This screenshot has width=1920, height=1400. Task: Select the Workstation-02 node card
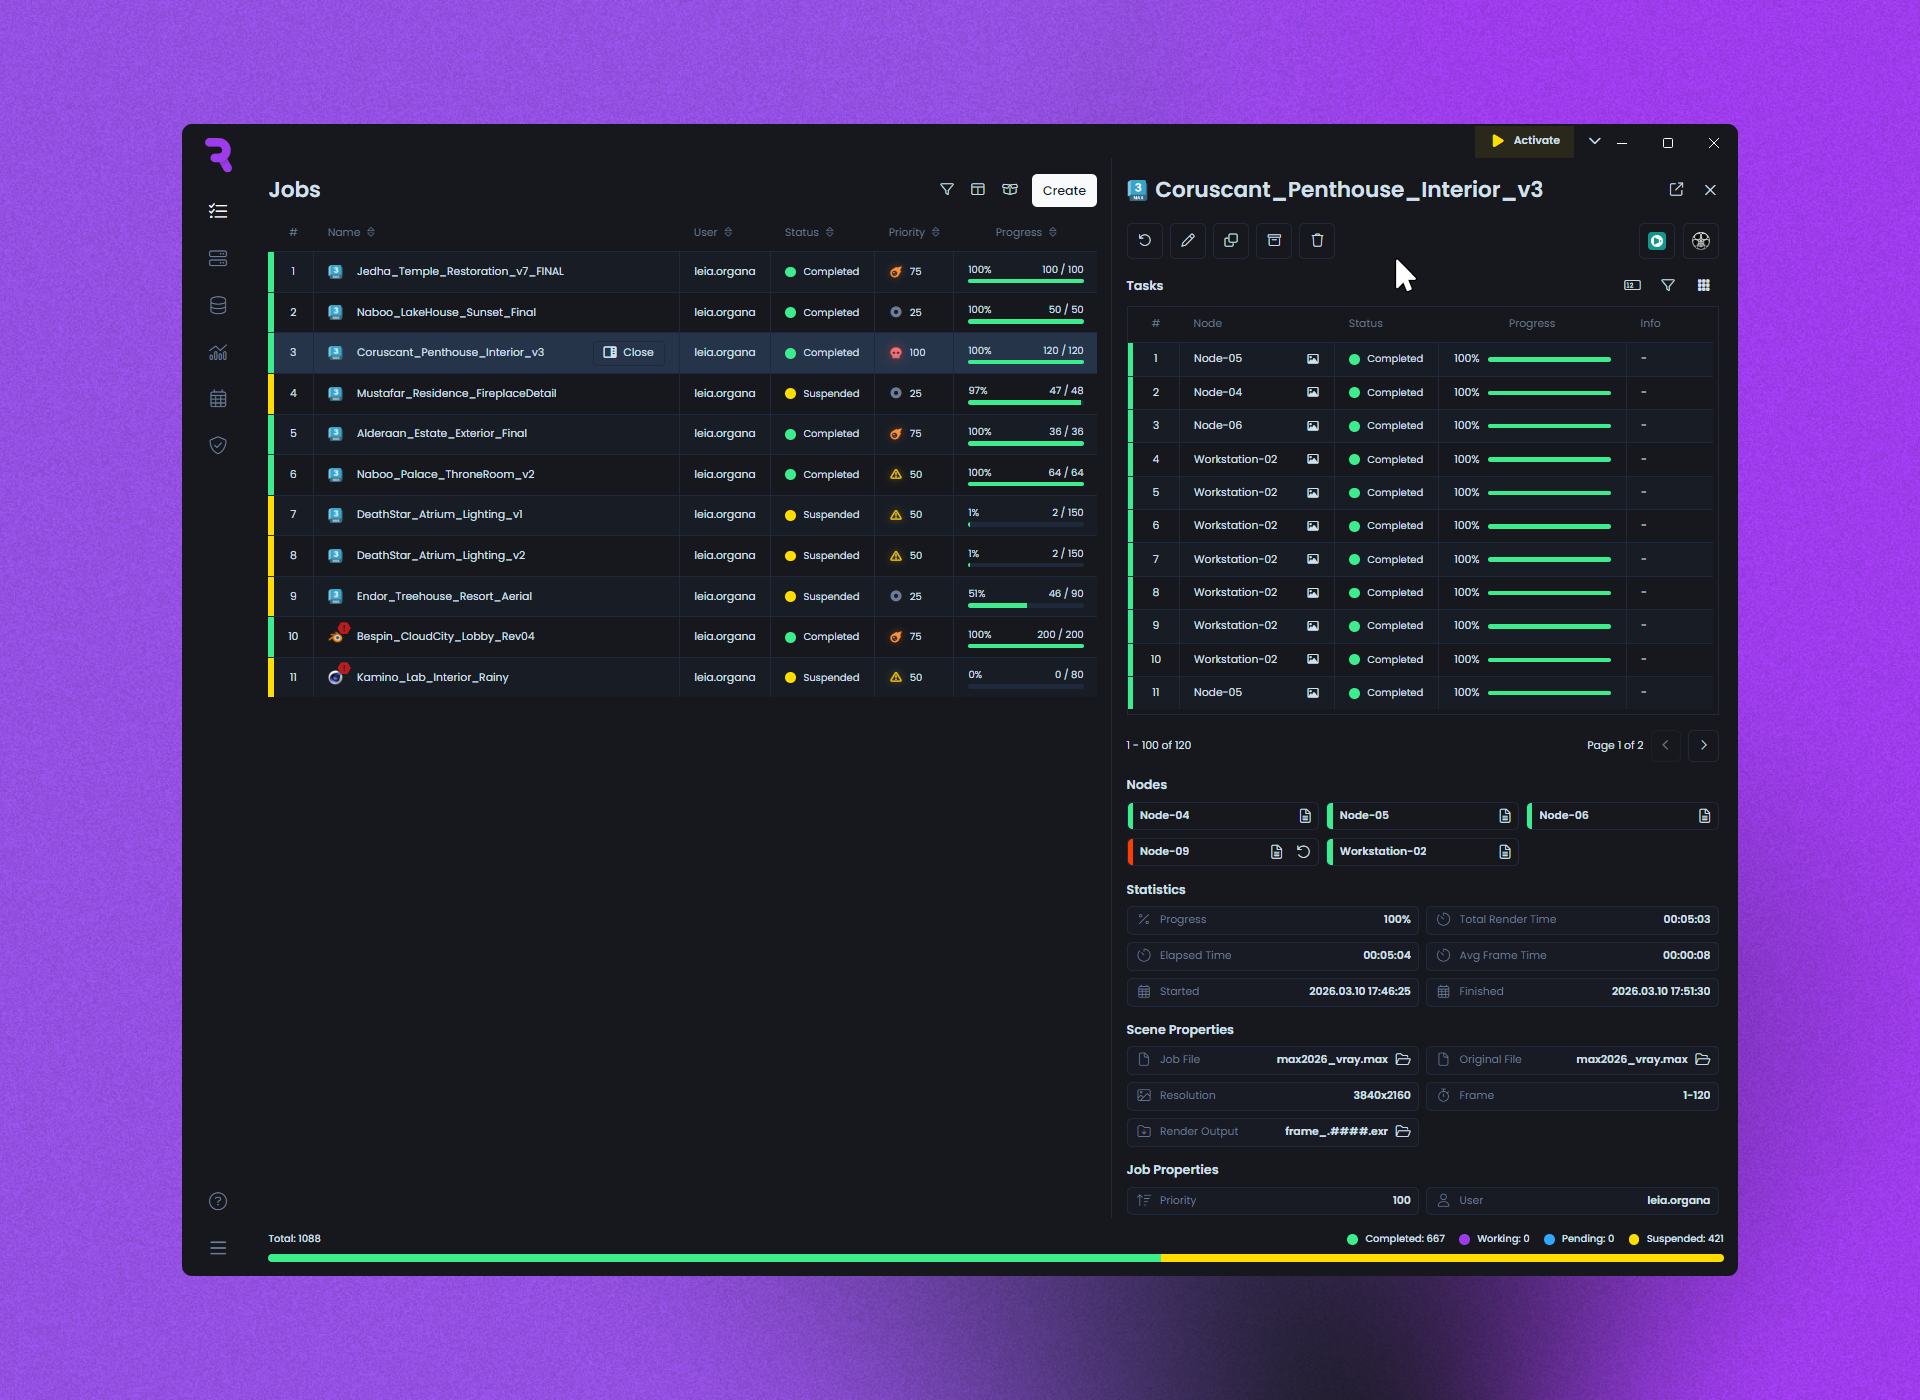tap(1422, 852)
